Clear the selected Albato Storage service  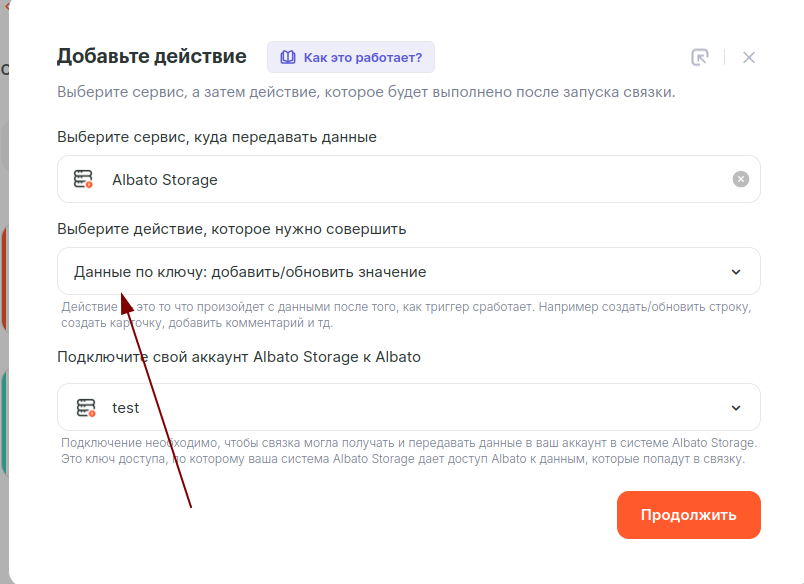740,179
